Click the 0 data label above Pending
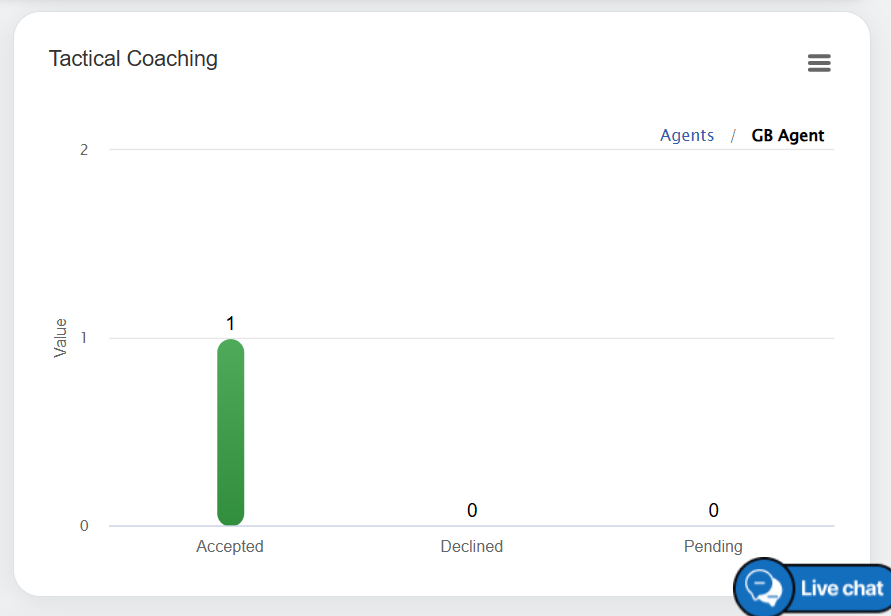Screen dimensions: 891x616 coord(714,511)
